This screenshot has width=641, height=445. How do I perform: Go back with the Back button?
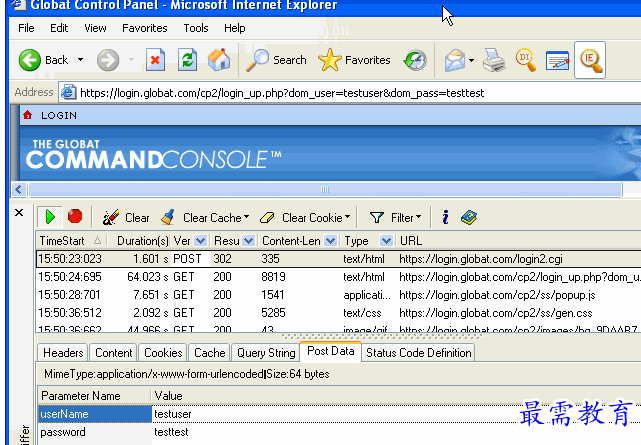pos(43,60)
